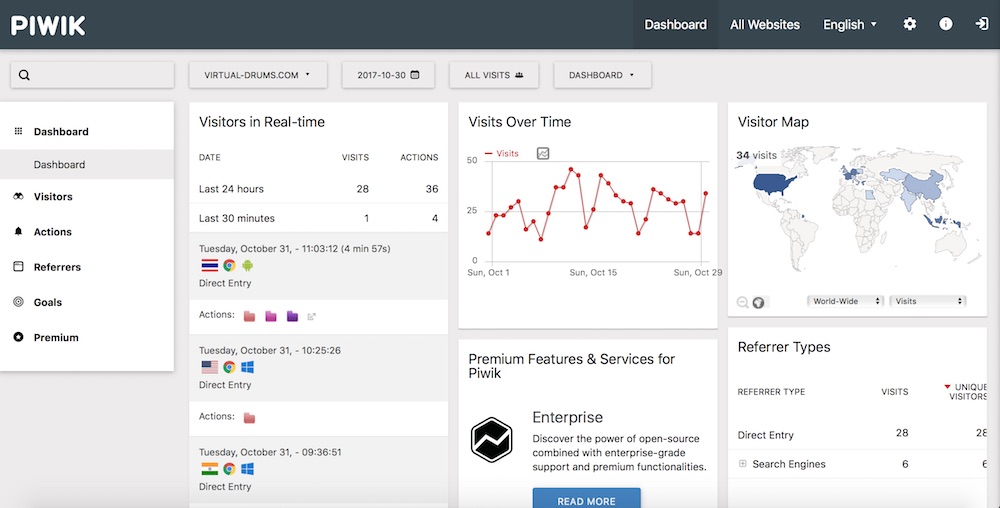Sort by the UNIQUE VISITORS column
1000x508 pixels.
[967, 391]
